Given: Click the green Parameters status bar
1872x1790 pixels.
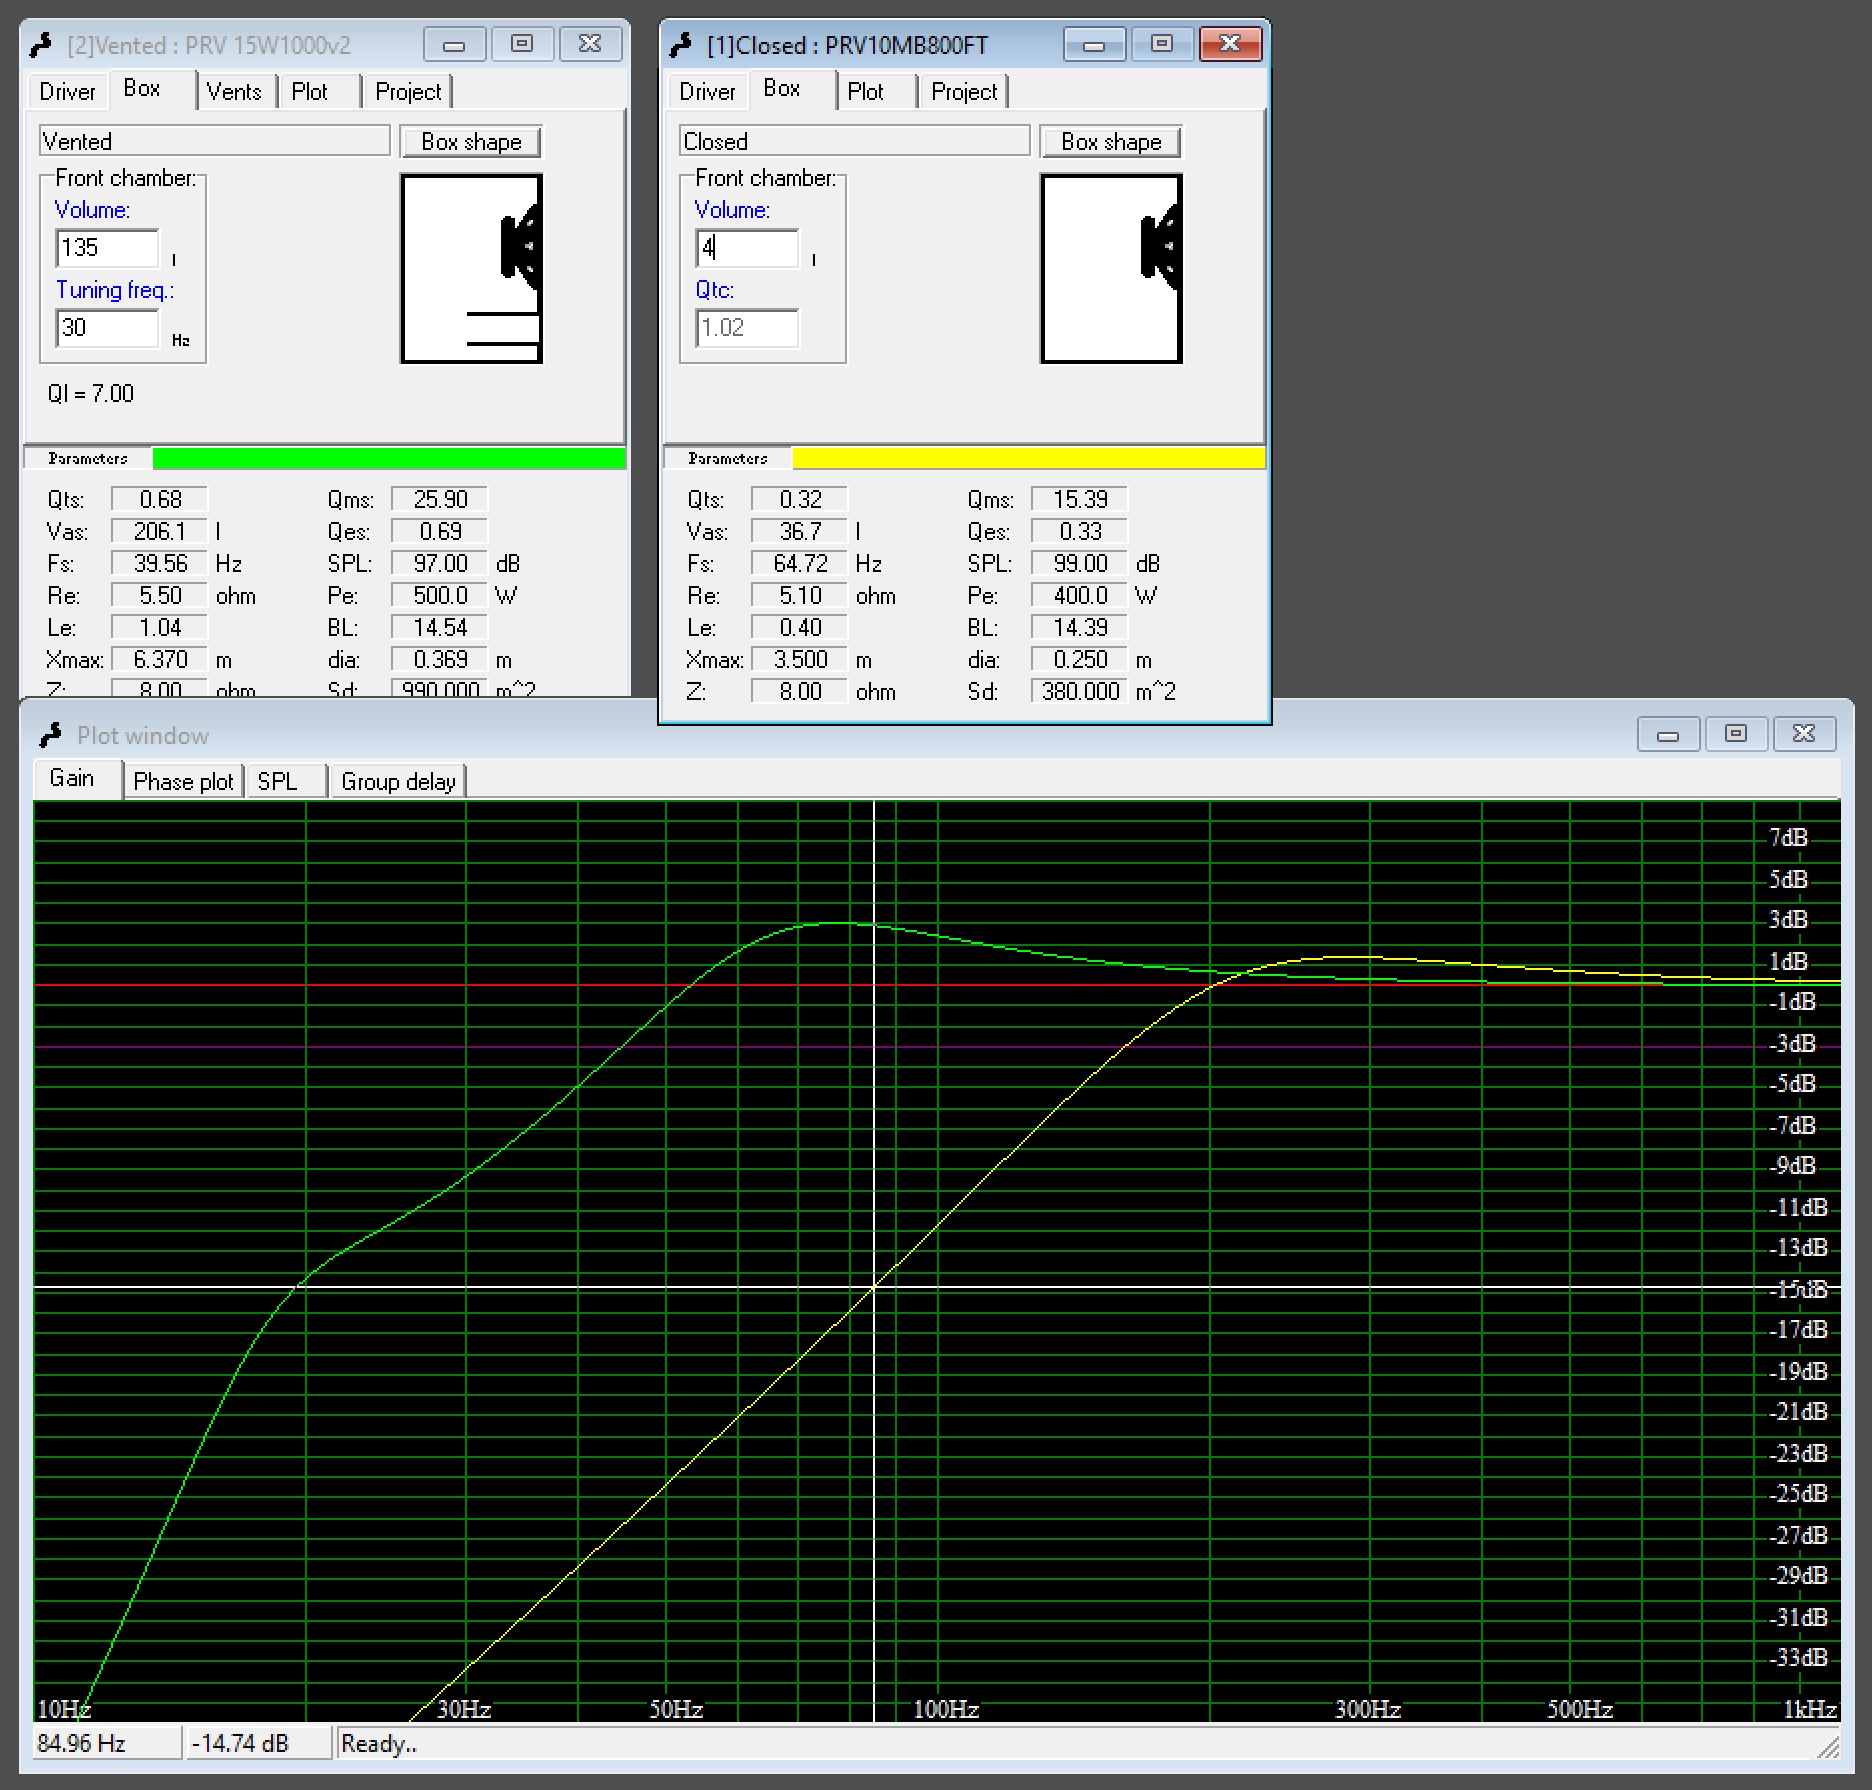Looking at the screenshot, I should (390, 458).
